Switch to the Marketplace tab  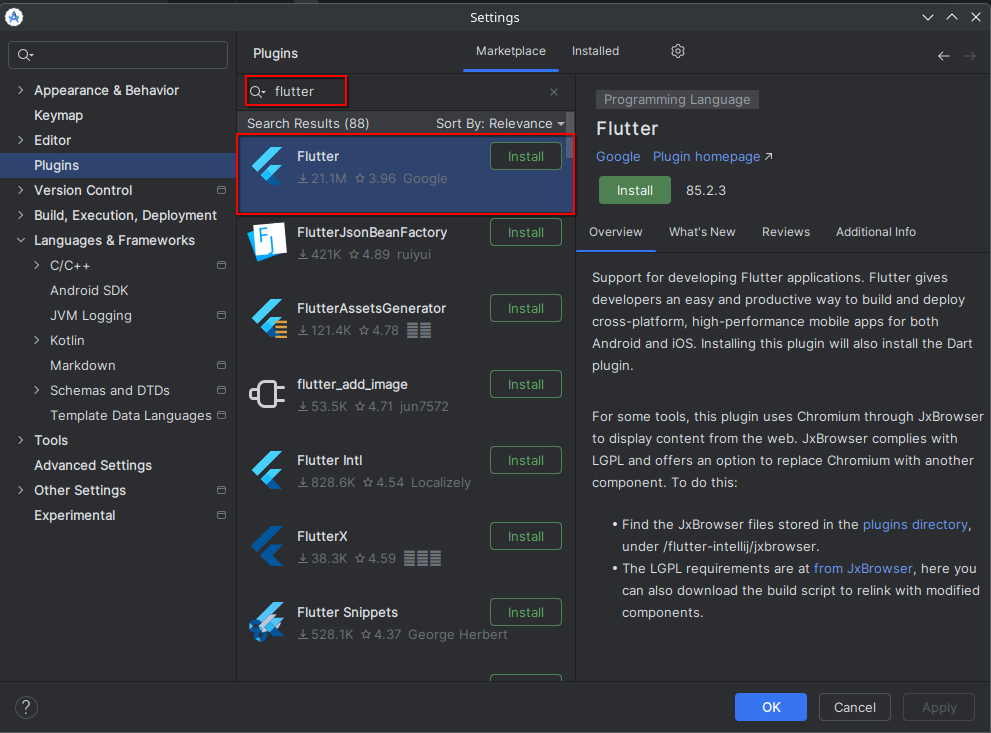511,51
